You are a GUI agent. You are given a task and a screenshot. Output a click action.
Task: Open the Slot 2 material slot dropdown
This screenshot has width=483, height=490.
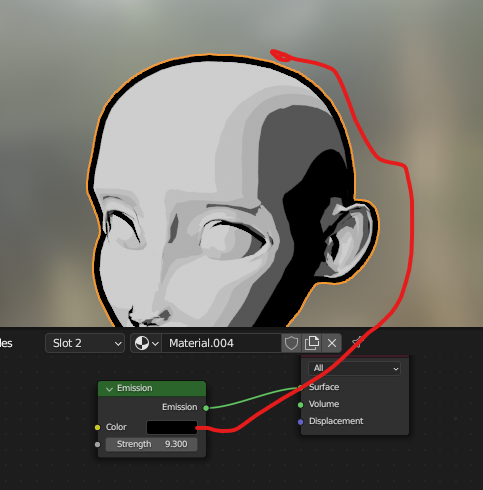[85, 343]
